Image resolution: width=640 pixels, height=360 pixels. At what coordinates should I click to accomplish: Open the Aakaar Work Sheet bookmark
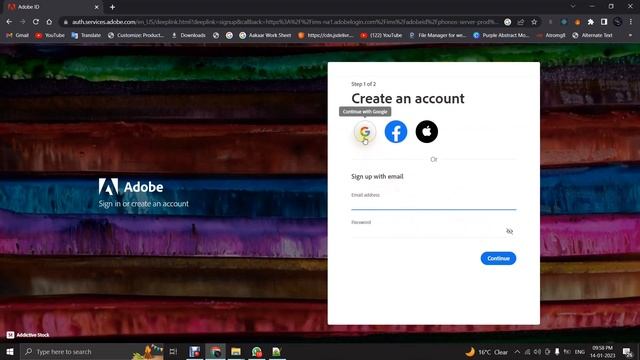[x=265, y=36]
